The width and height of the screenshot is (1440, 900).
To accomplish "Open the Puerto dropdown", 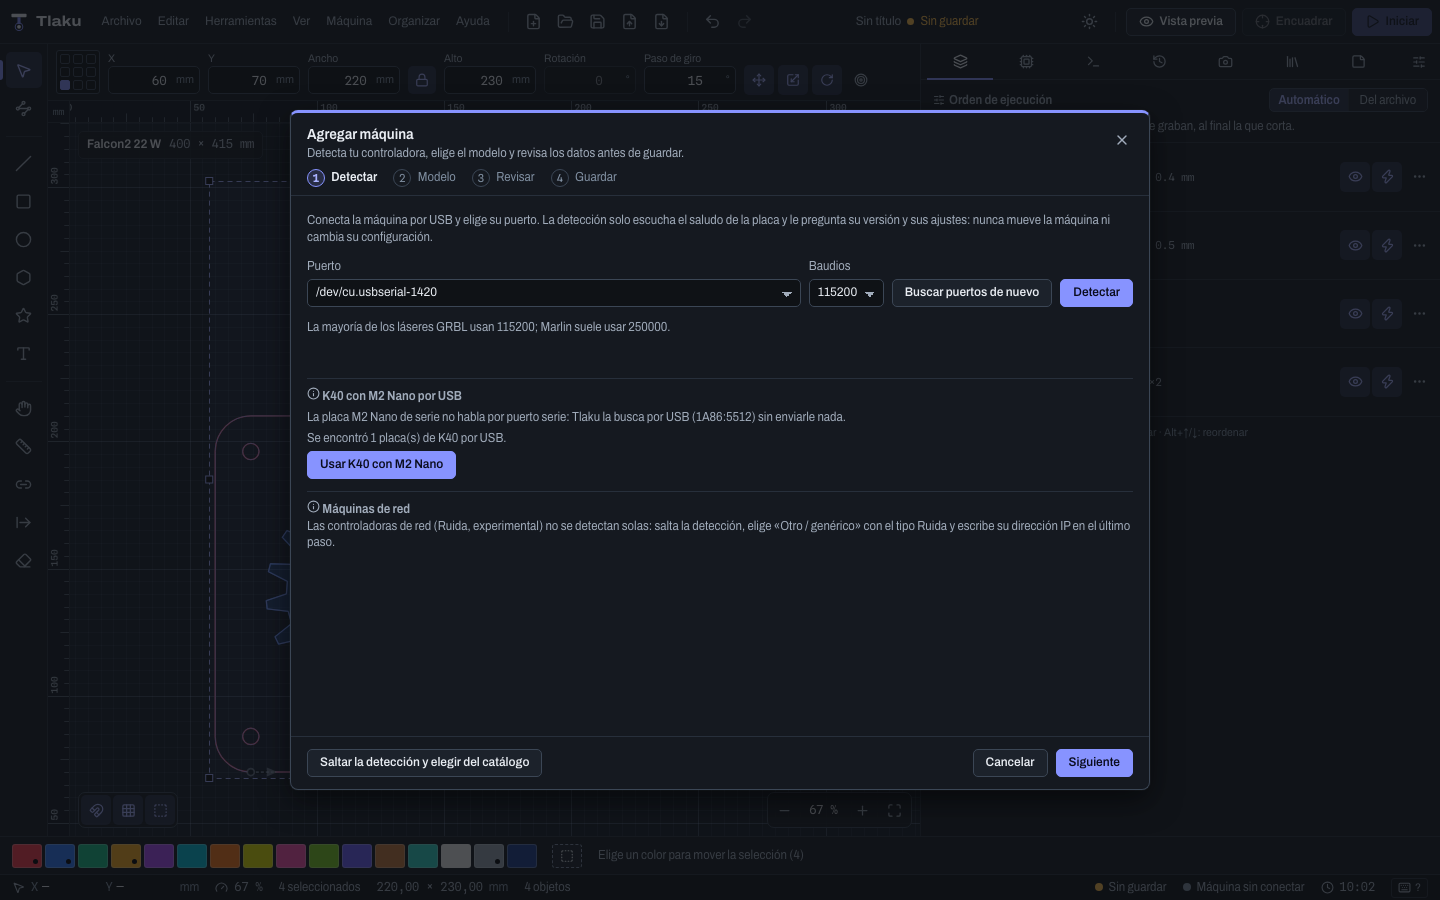I will (x=553, y=293).
